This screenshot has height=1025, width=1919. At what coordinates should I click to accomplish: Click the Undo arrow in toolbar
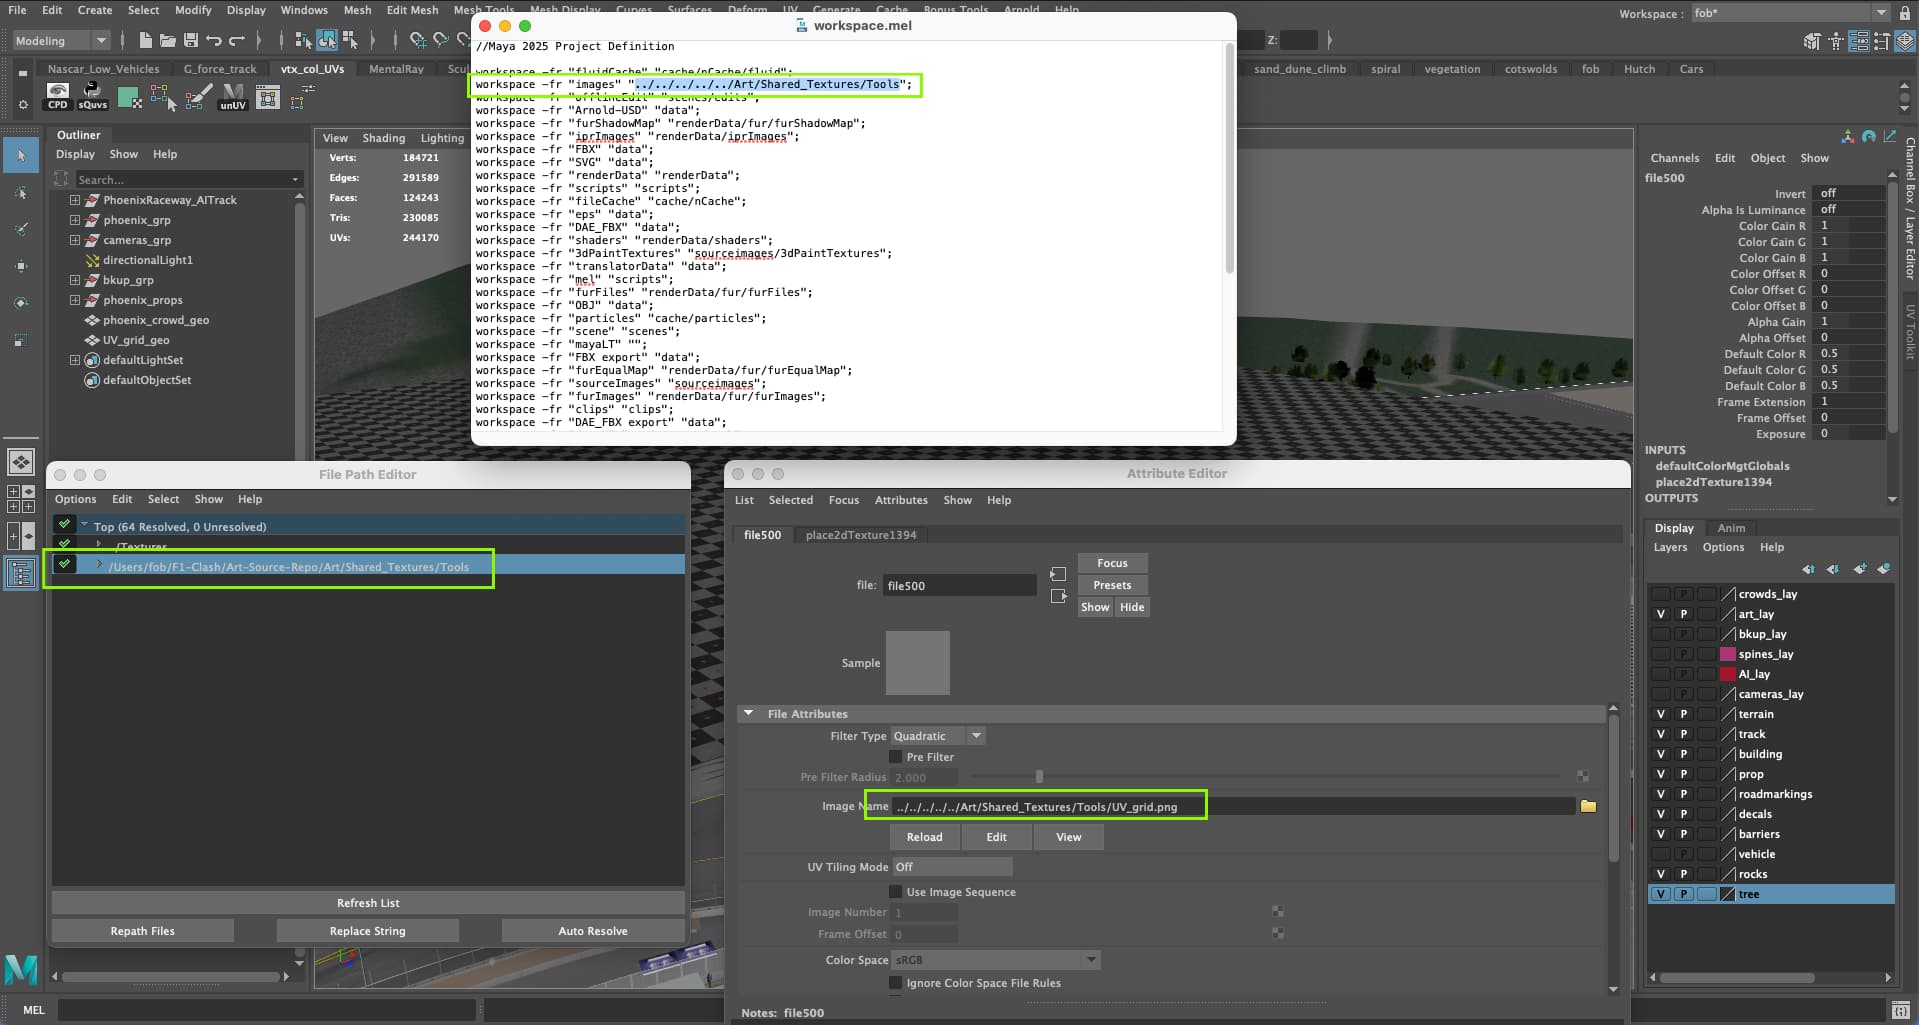[x=214, y=41]
